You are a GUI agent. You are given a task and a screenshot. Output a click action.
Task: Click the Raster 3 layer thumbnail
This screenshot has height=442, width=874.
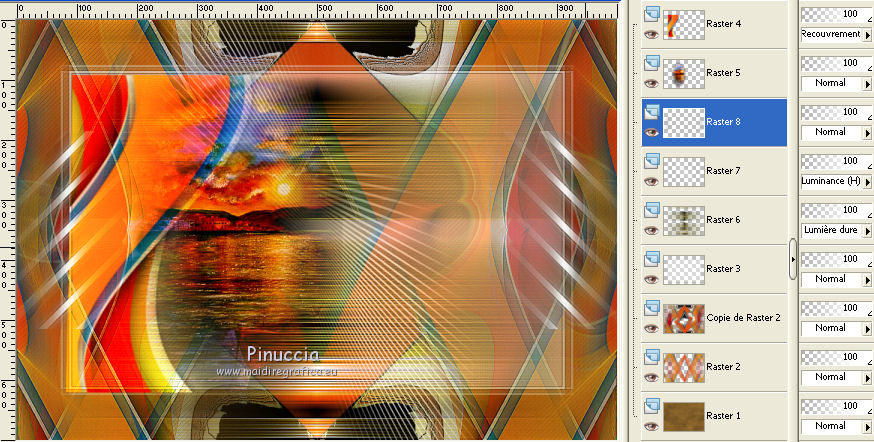(x=684, y=270)
